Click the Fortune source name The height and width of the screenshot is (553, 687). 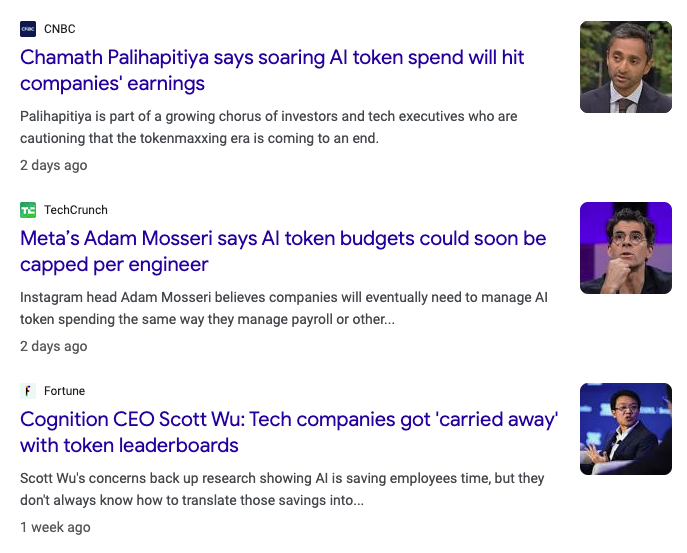64,391
